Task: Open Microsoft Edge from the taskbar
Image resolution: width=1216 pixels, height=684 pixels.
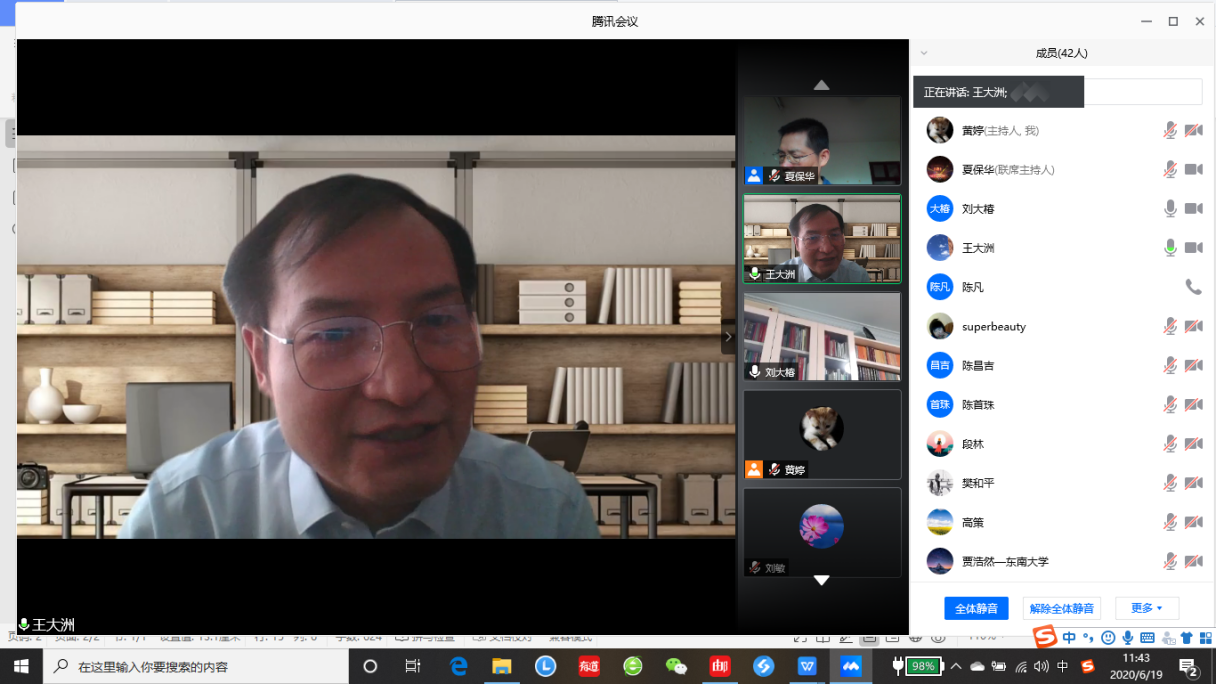Action: pos(459,666)
